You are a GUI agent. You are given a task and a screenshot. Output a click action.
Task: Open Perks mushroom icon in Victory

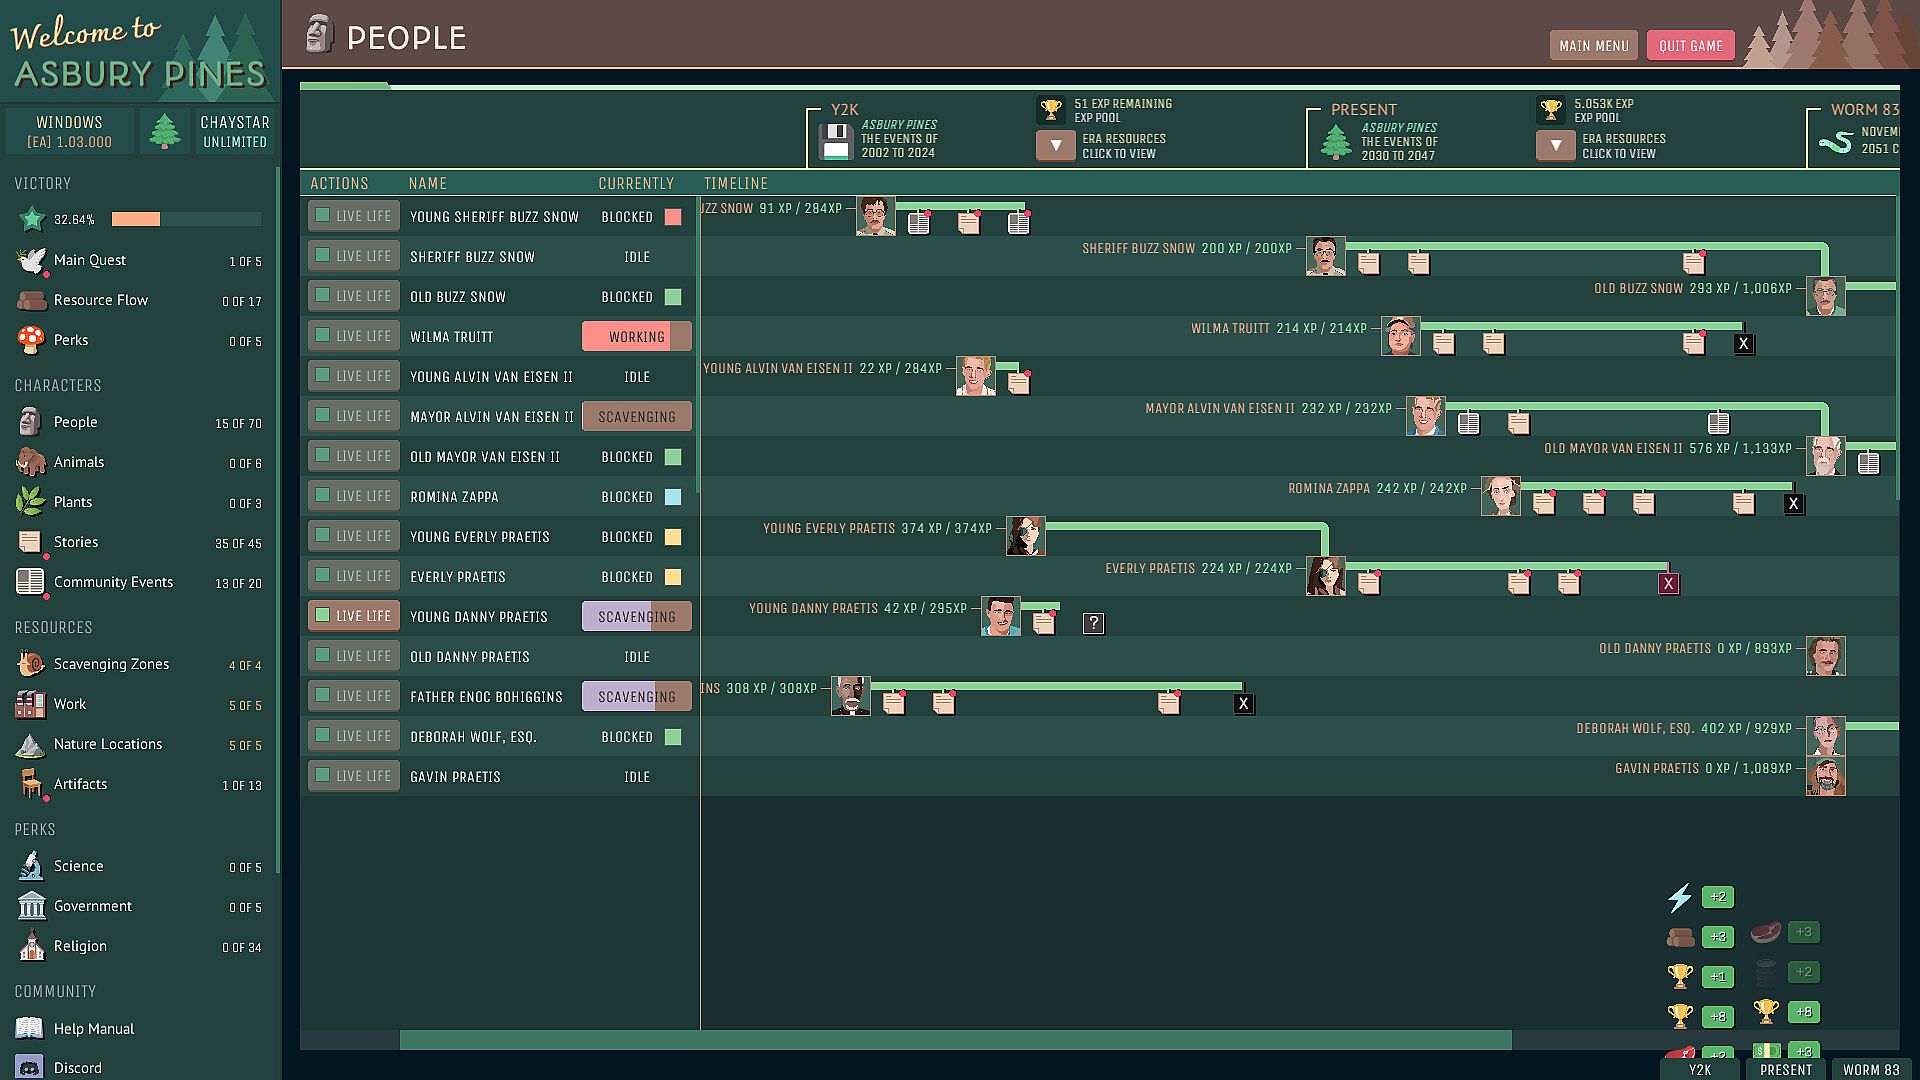31,340
